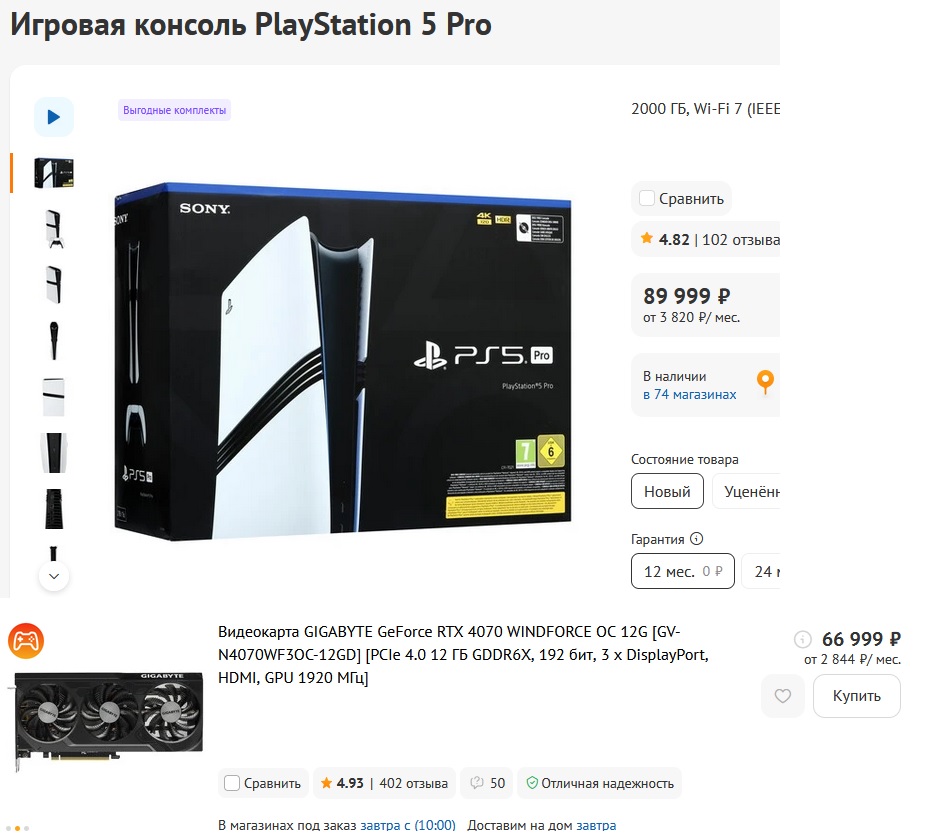Select the 12 мес. warranty option
Viewport: 934px width, 840px height.
(x=683, y=571)
